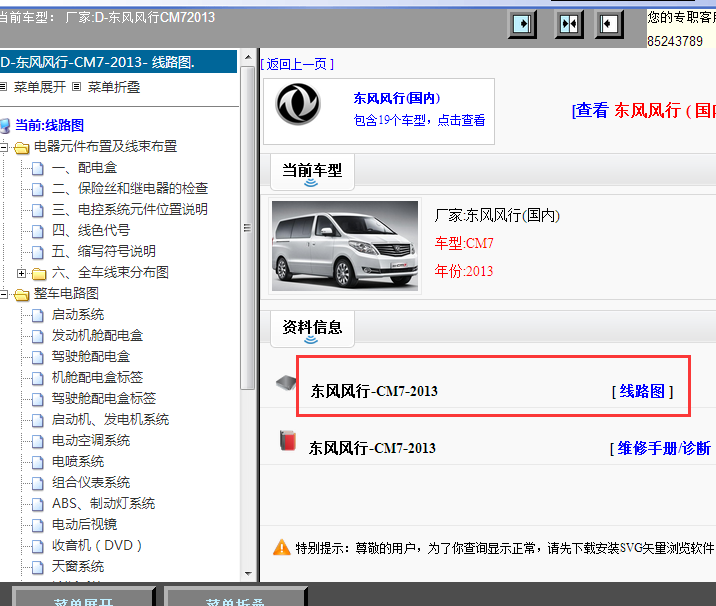This screenshot has width=716, height=606.
Task: Click the SVG warning triangle icon
Action: 282,547
